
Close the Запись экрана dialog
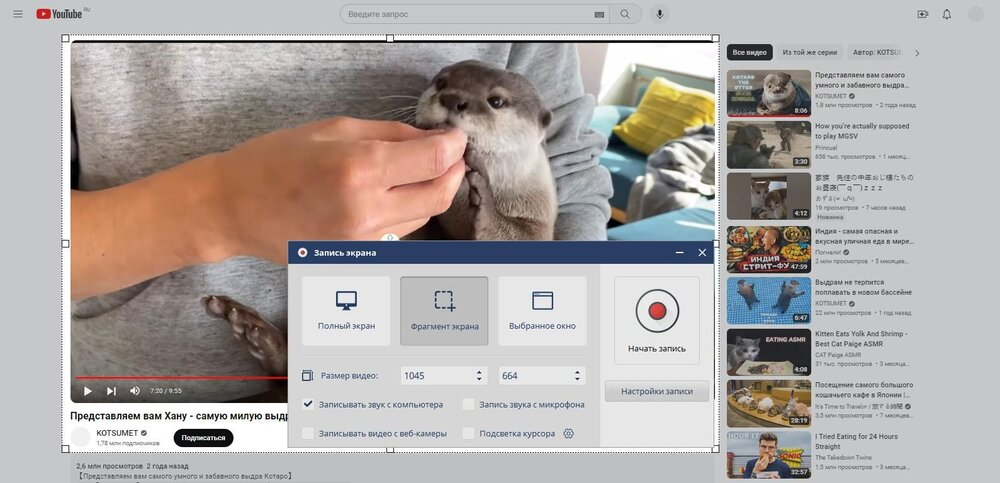click(702, 253)
